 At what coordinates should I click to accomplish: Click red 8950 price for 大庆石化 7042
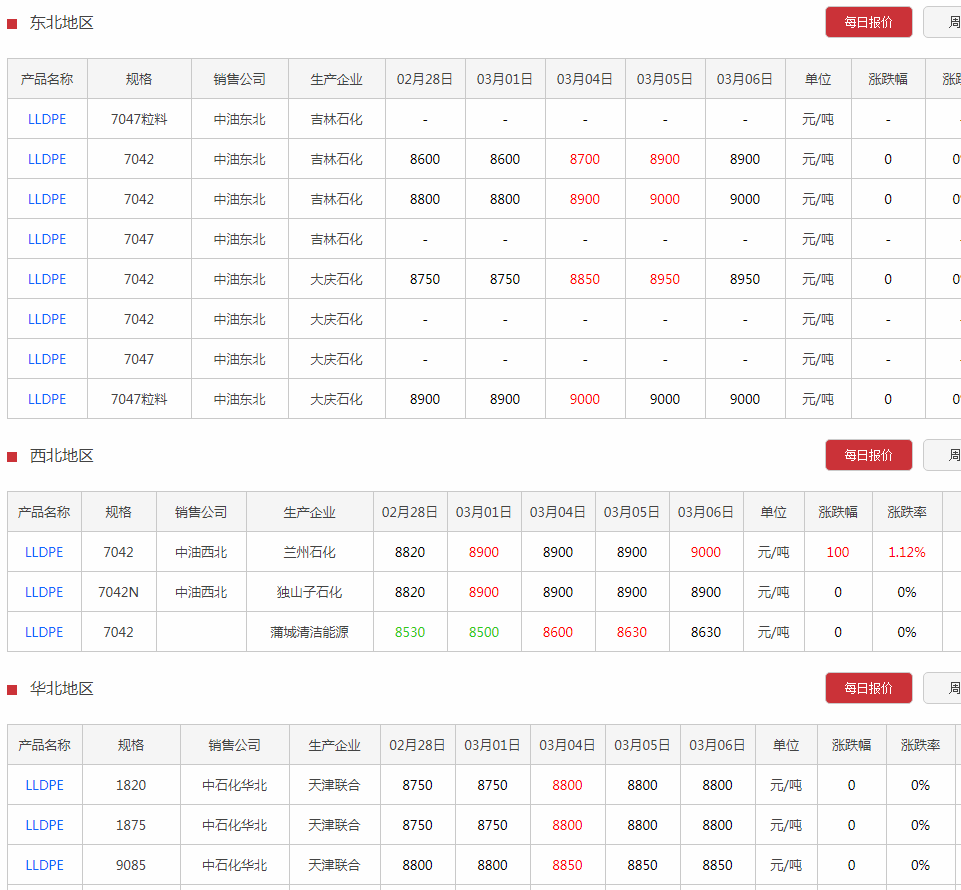pos(665,279)
